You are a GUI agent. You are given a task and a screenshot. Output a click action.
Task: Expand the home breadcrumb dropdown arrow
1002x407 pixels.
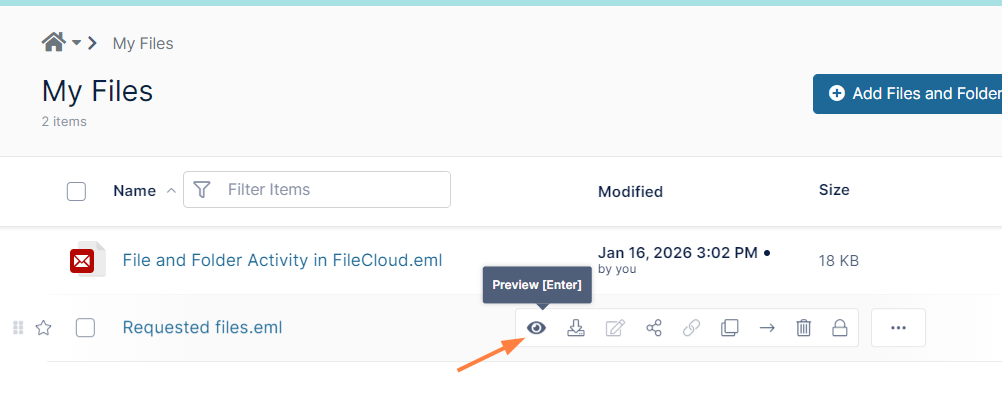[x=76, y=43]
